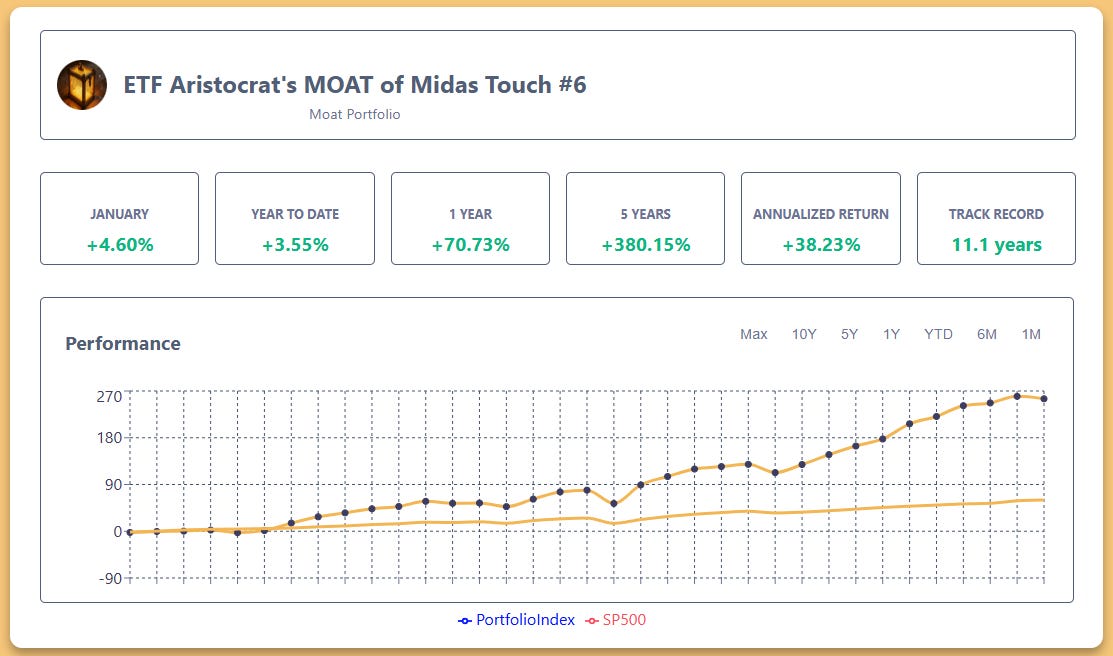Toggle visibility of the YEAR TO DATE card
The width and height of the screenshot is (1113, 656).
click(294, 218)
